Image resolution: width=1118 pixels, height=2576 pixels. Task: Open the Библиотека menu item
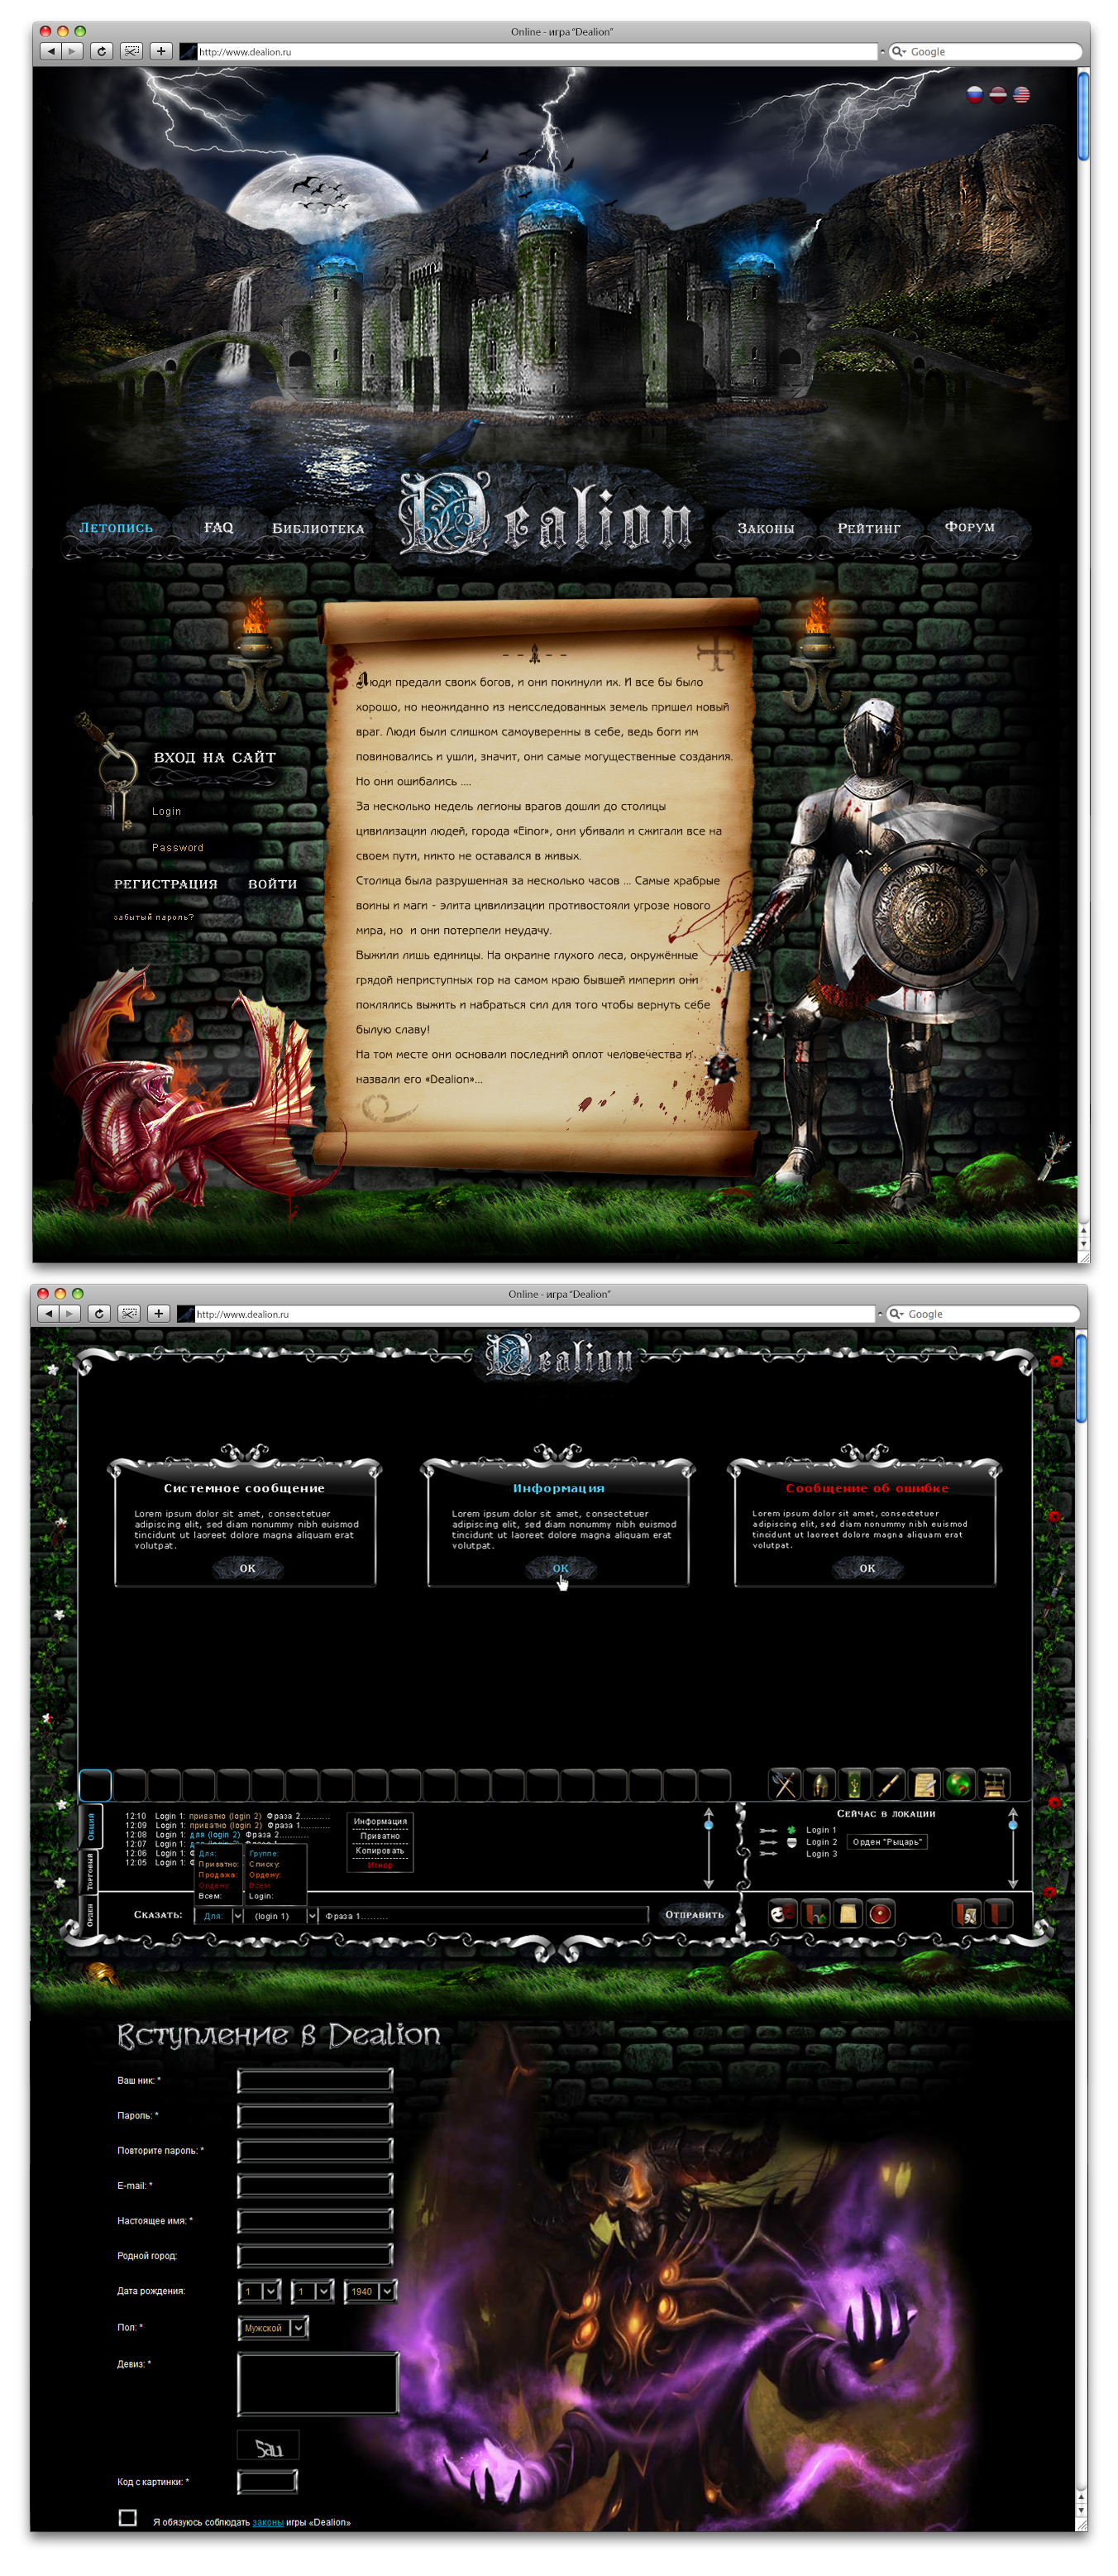(x=318, y=528)
